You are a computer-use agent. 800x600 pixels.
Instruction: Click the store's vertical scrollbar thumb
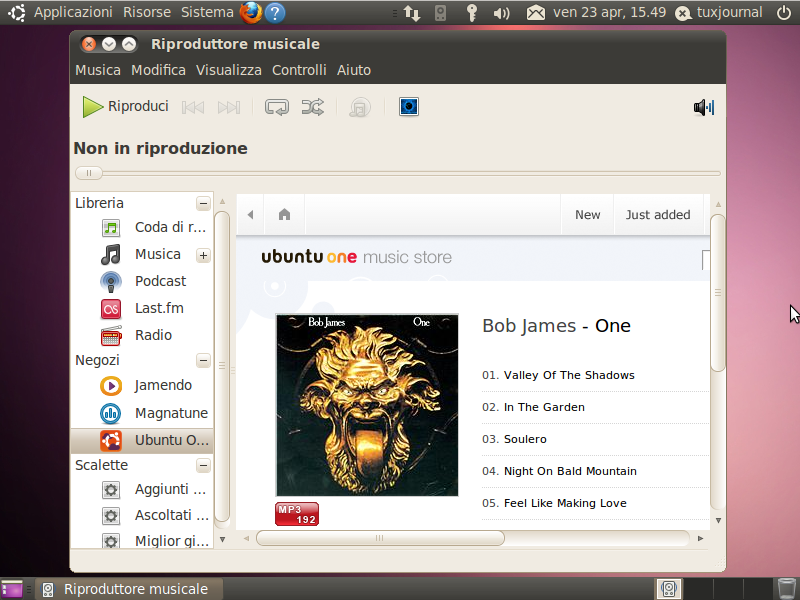coord(718,293)
